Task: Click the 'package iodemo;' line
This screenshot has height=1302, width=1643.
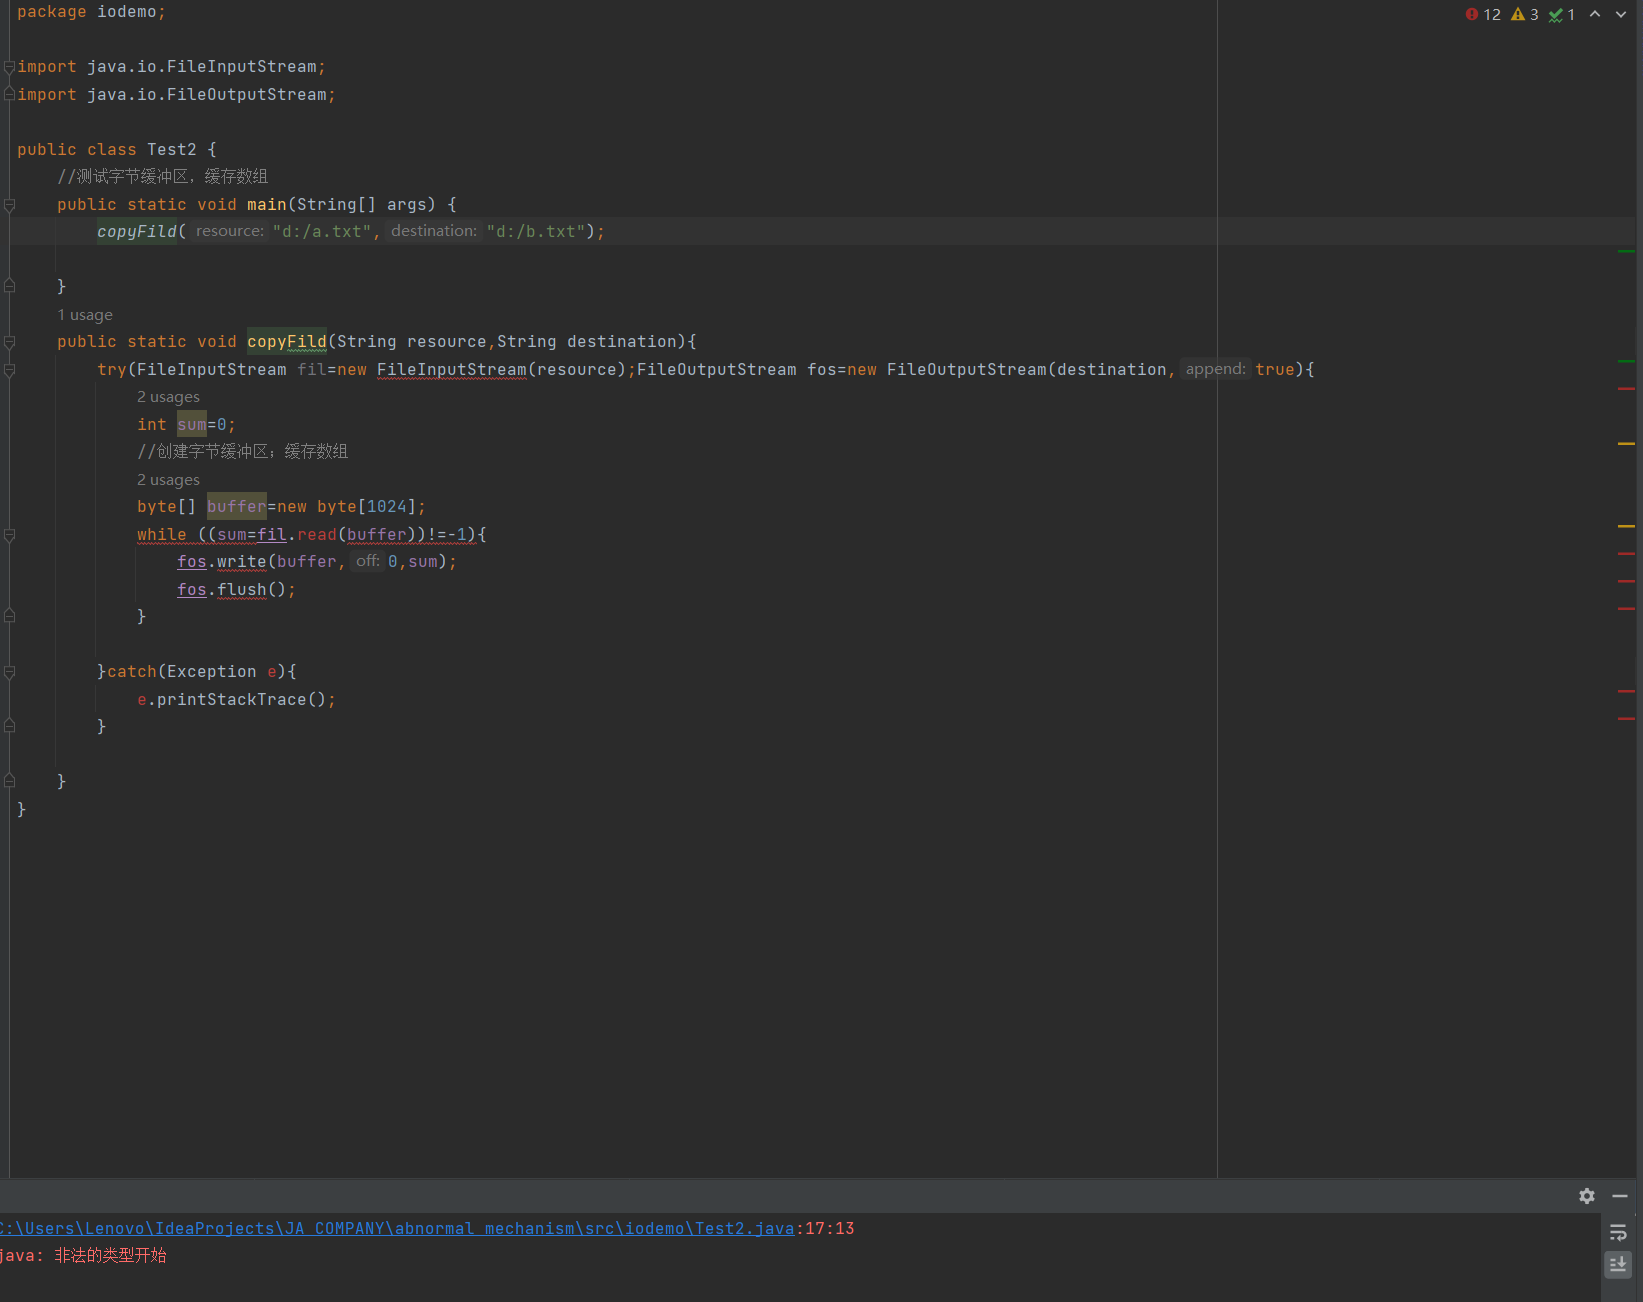Action: 91,12
